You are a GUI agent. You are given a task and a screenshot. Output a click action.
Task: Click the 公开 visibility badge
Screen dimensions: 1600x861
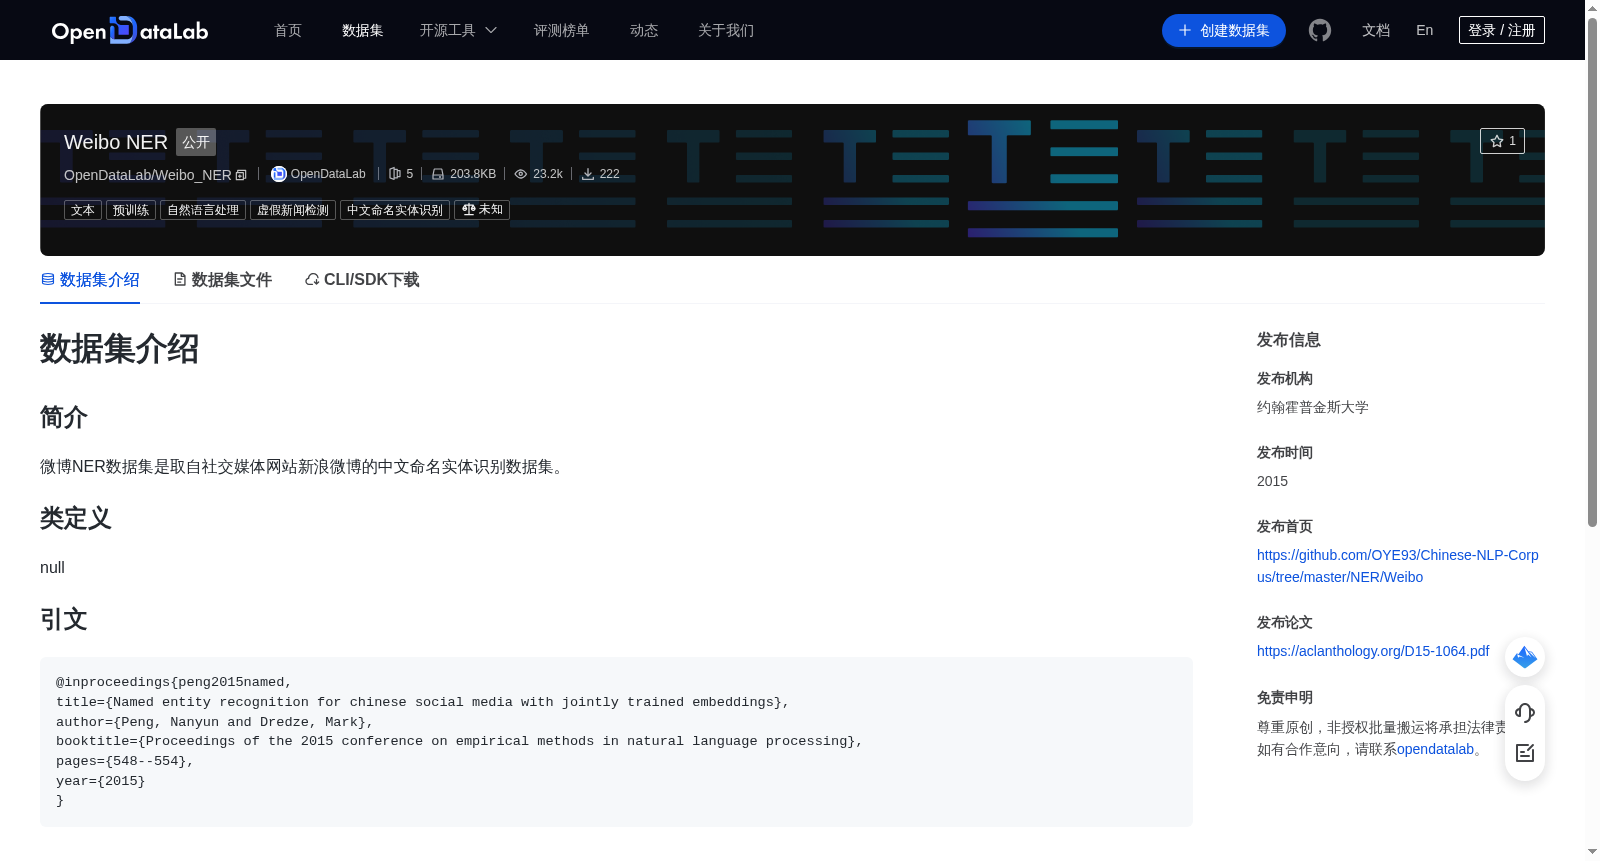coord(196,142)
